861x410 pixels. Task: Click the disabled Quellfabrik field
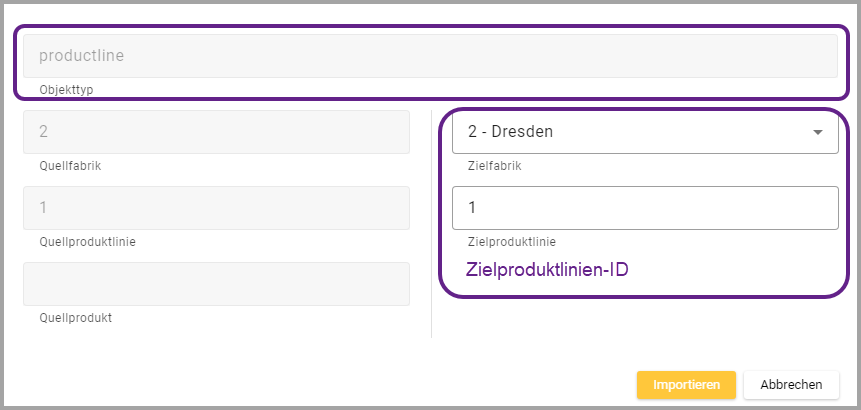pos(216,132)
